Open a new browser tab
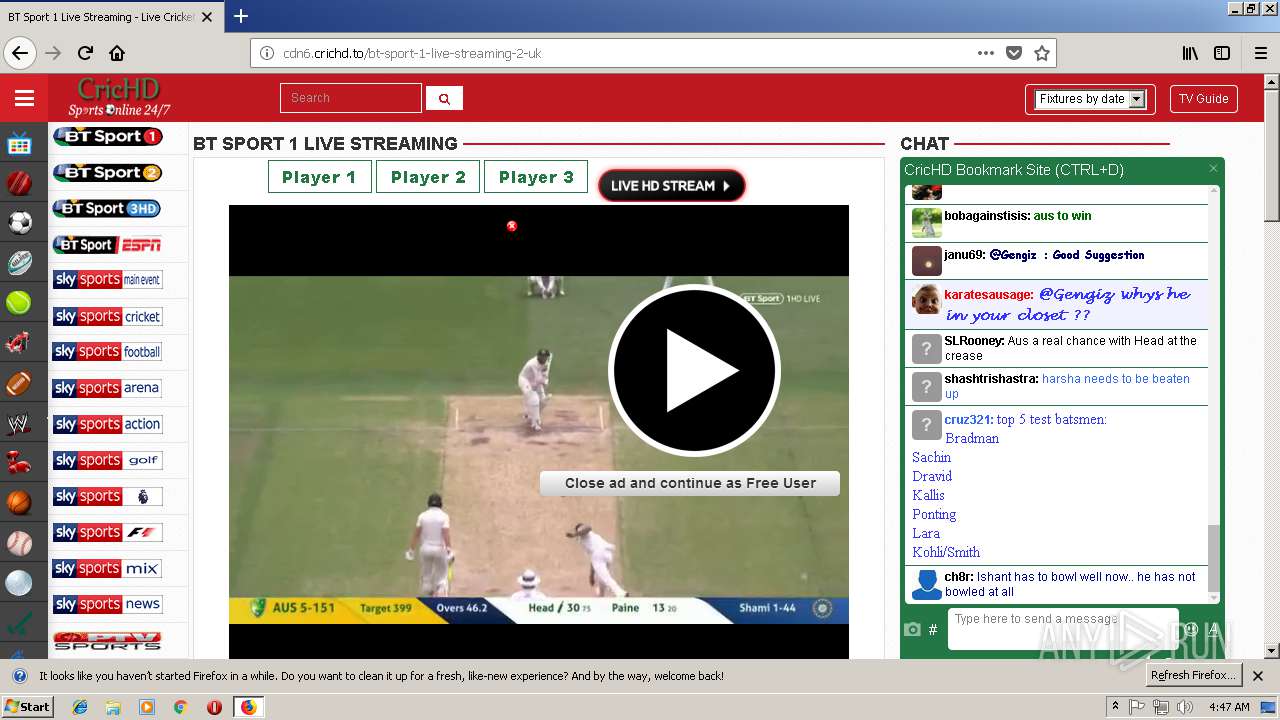Image resolution: width=1280 pixels, height=720 pixels. [x=241, y=16]
